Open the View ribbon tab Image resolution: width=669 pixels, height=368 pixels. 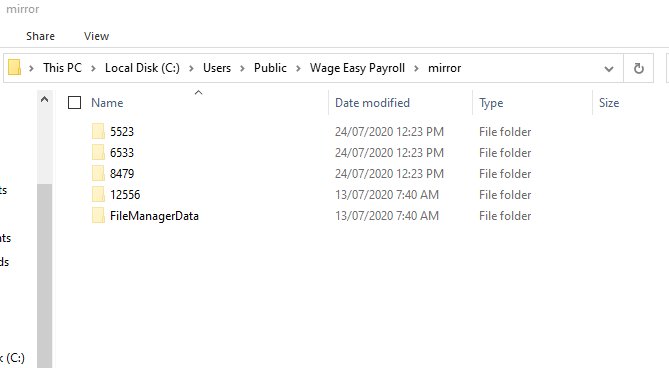click(96, 36)
